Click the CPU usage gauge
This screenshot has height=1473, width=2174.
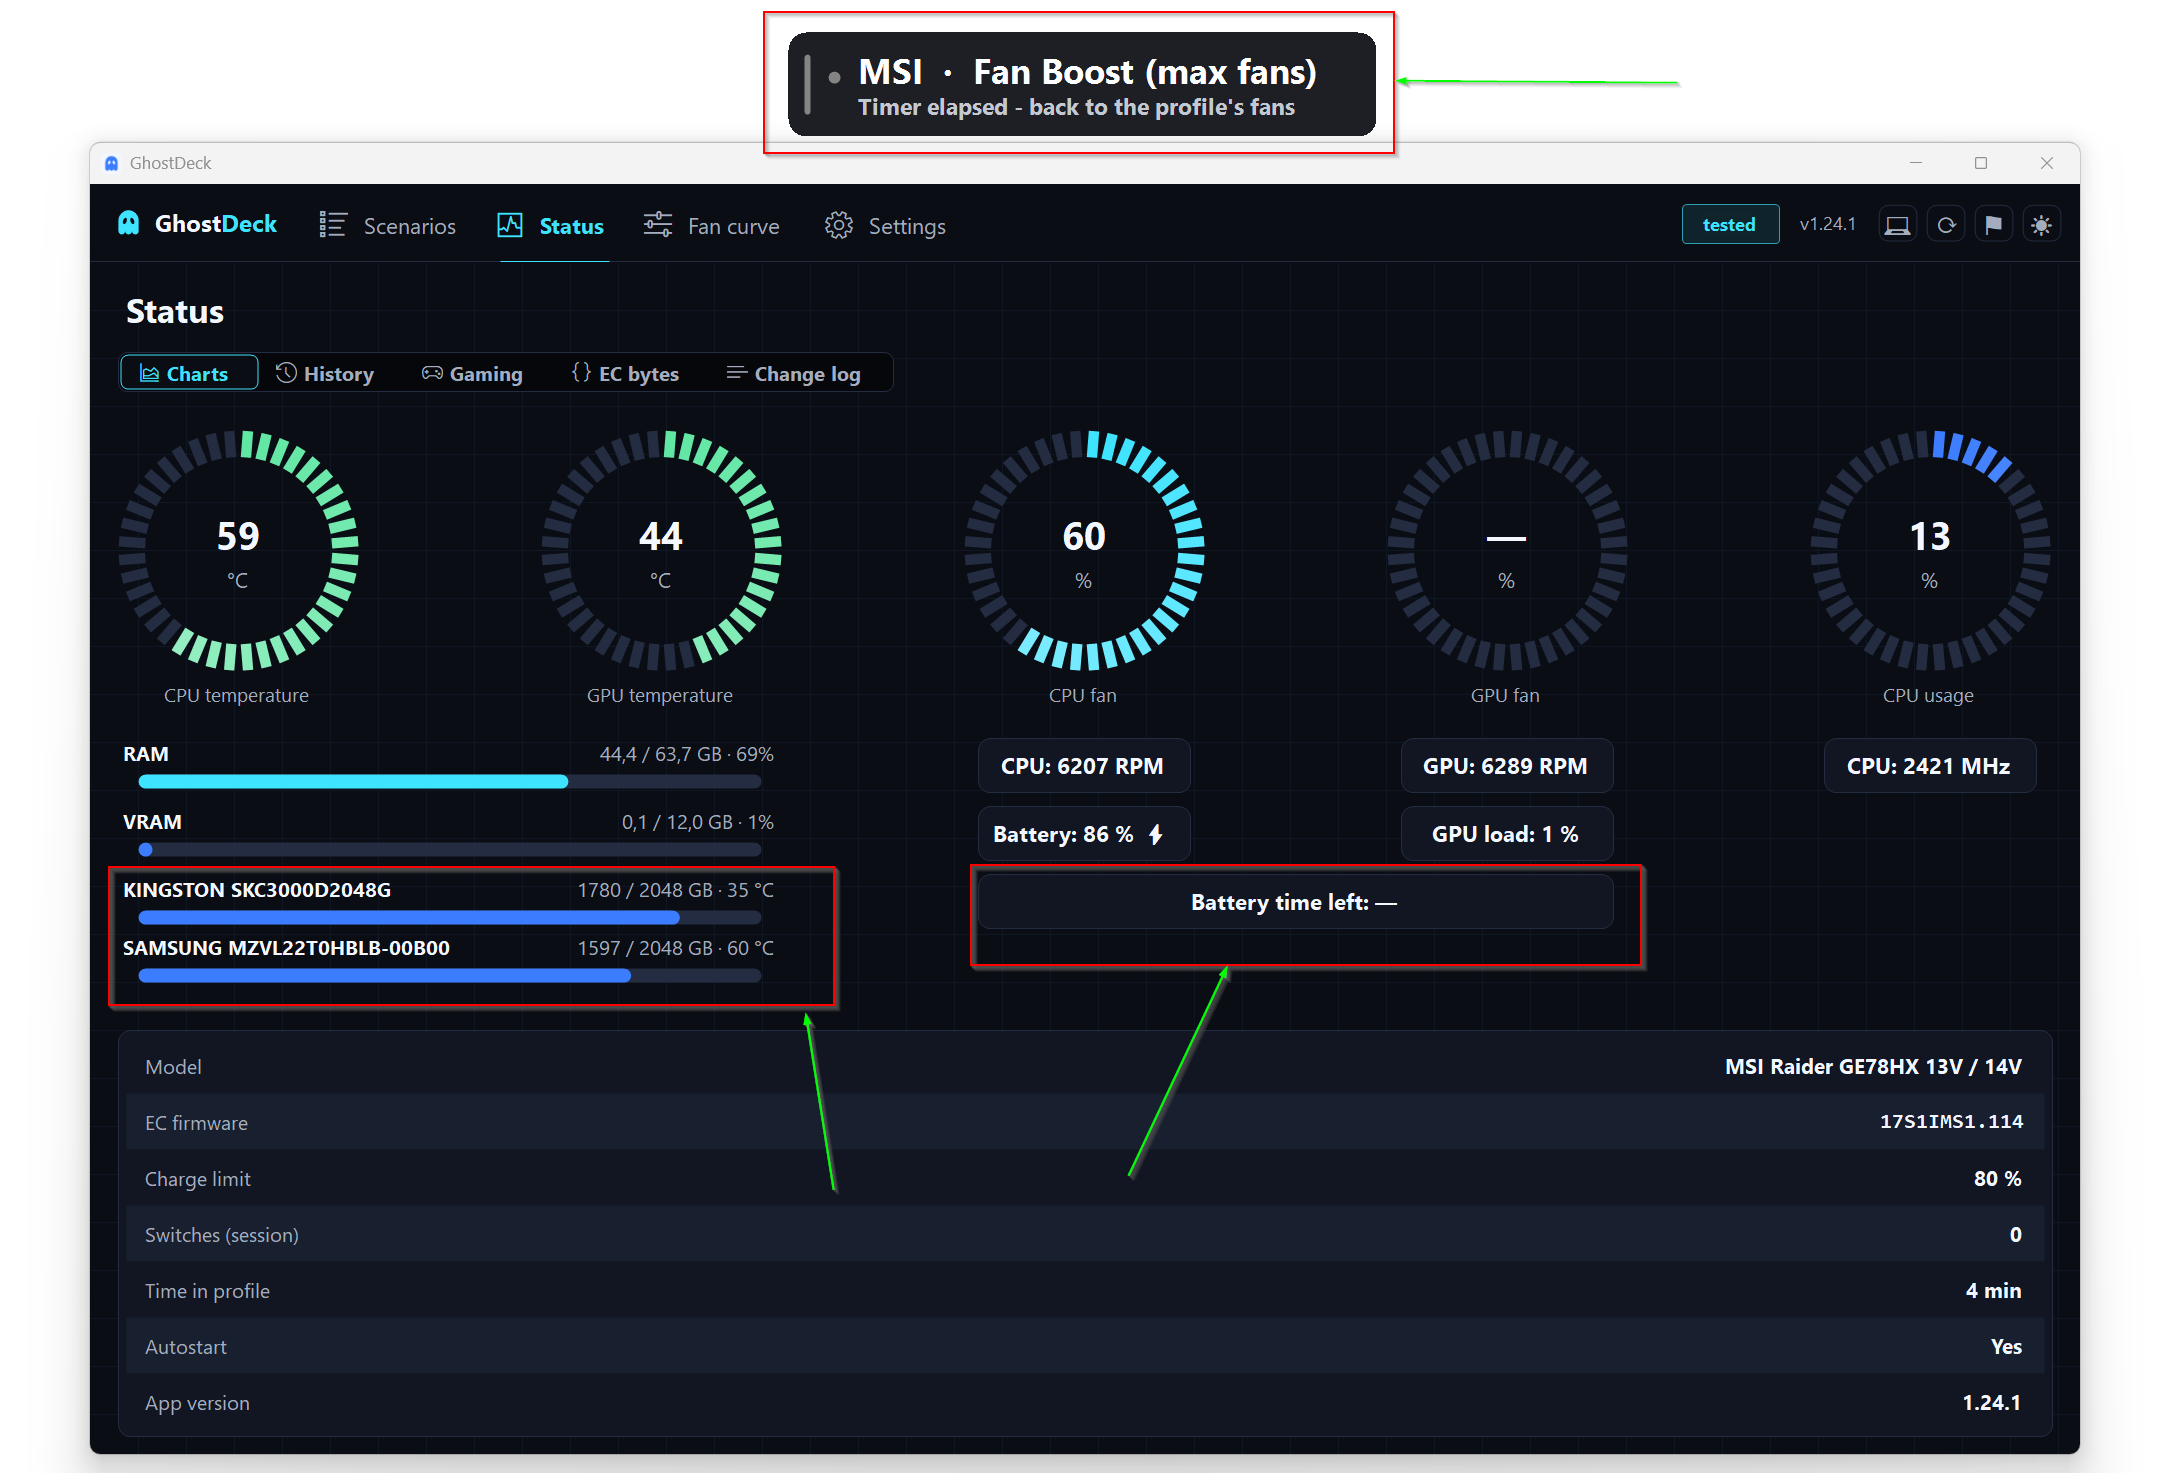coord(1930,550)
